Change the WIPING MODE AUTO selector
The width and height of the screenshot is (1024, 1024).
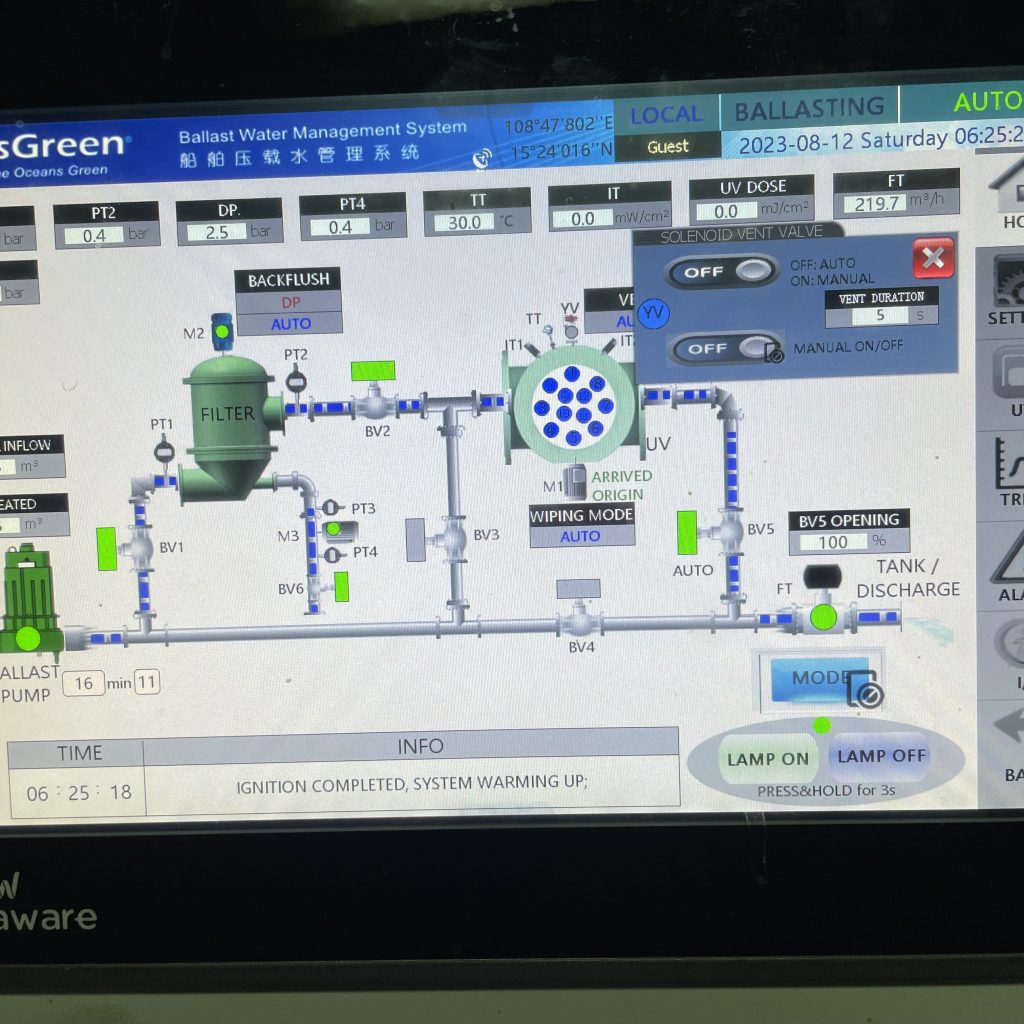point(581,536)
